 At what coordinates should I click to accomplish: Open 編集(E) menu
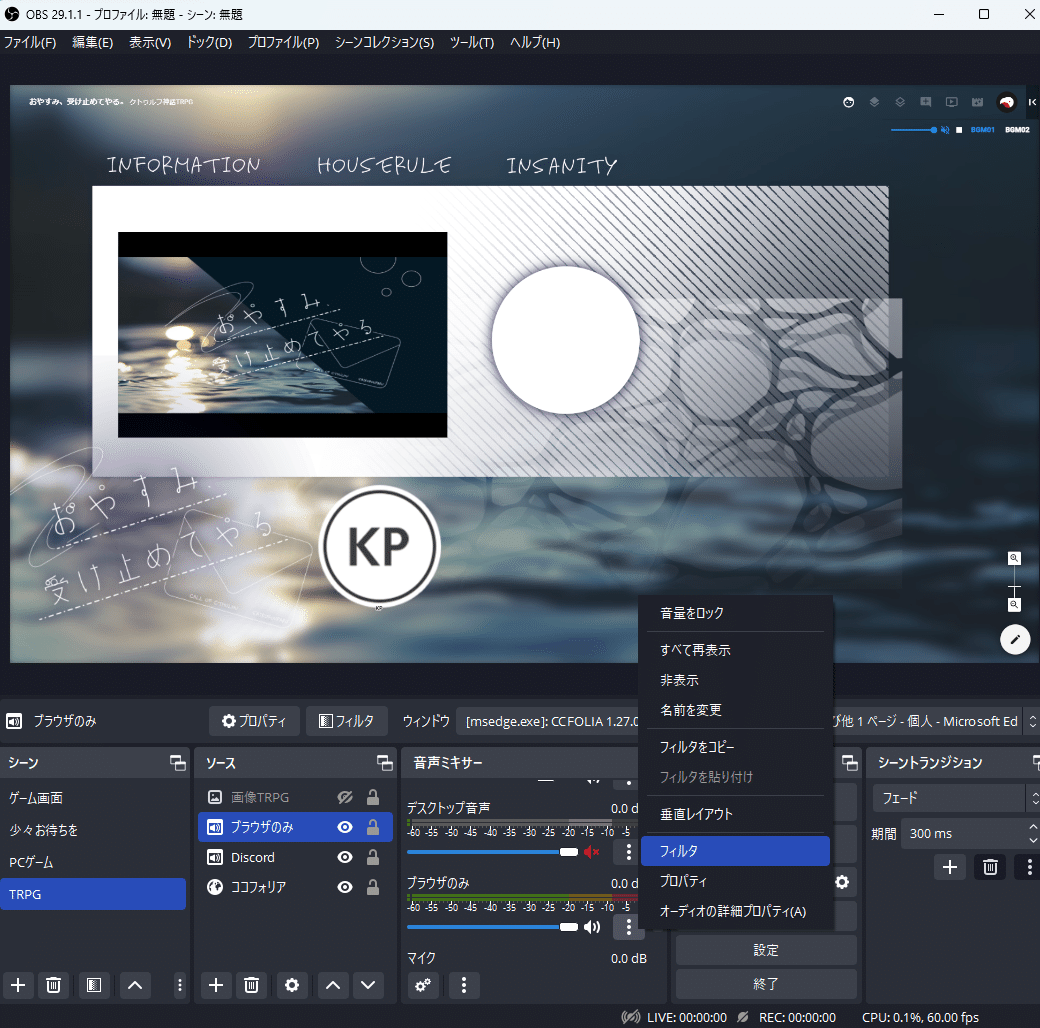tap(92, 42)
